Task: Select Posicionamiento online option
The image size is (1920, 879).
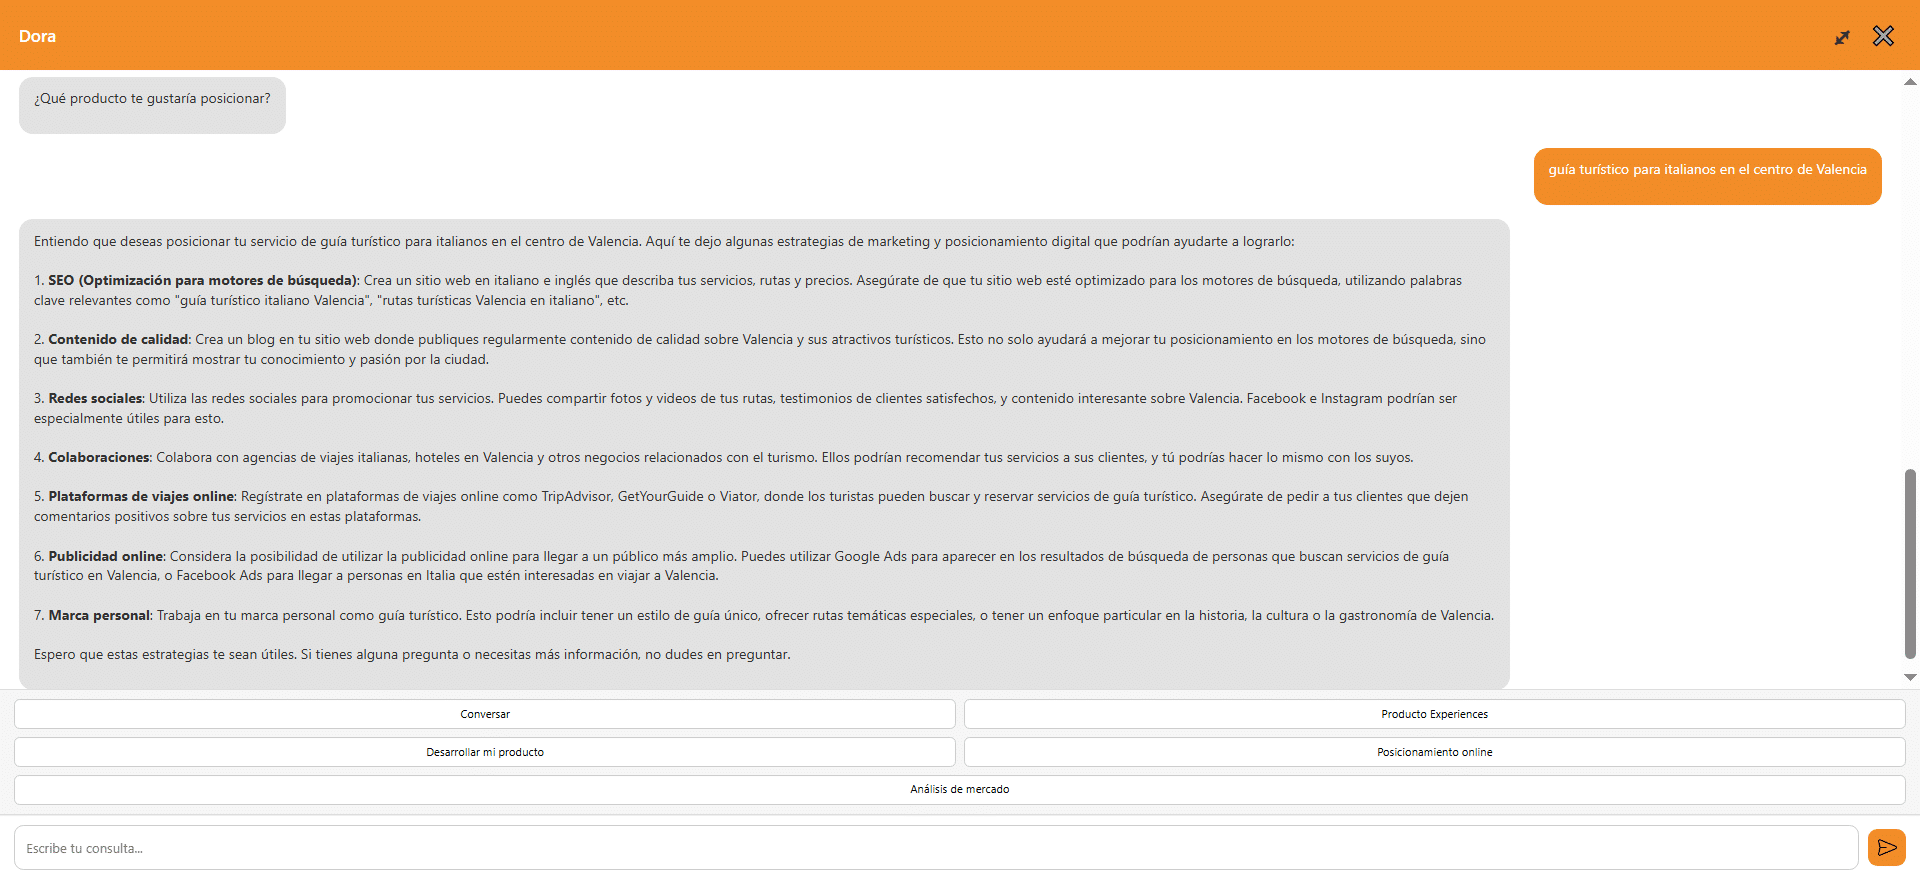Action: pyautogui.click(x=1434, y=752)
